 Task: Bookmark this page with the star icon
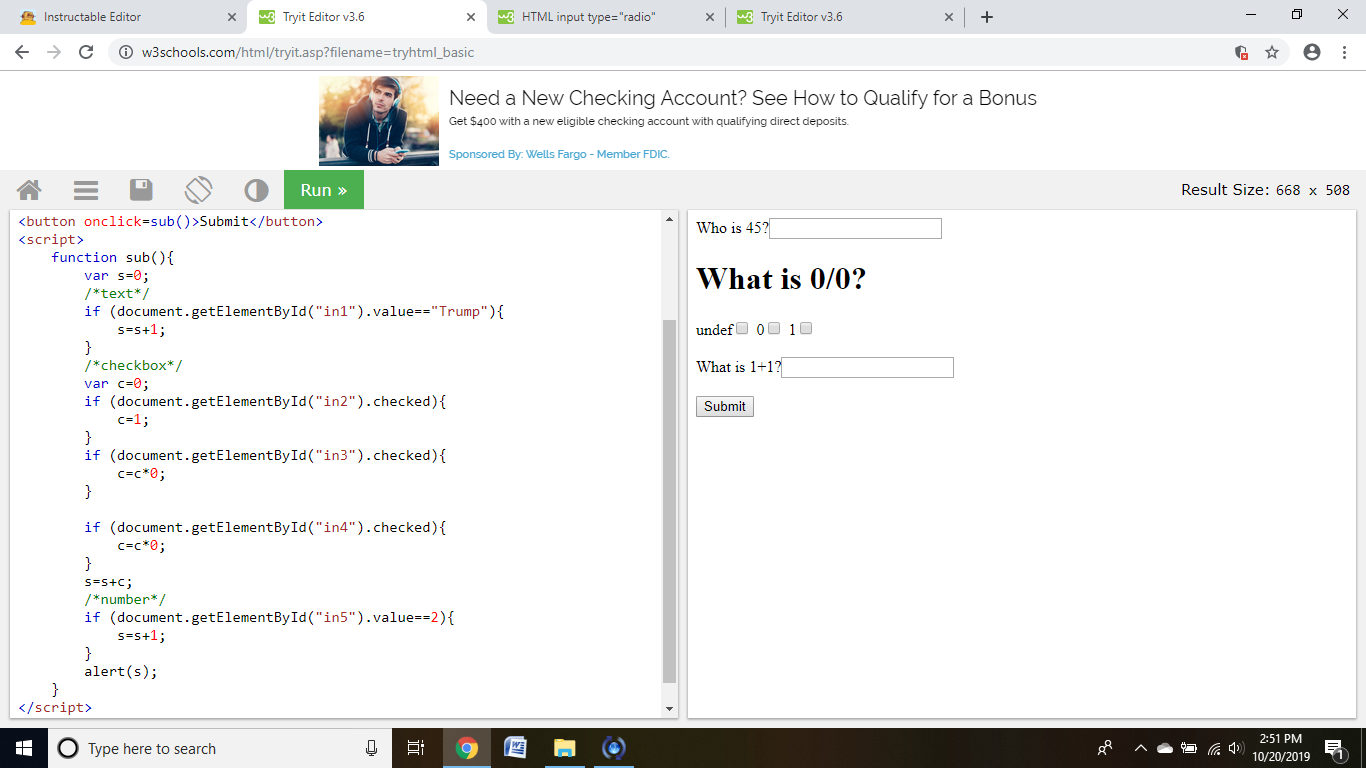(x=1272, y=52)
